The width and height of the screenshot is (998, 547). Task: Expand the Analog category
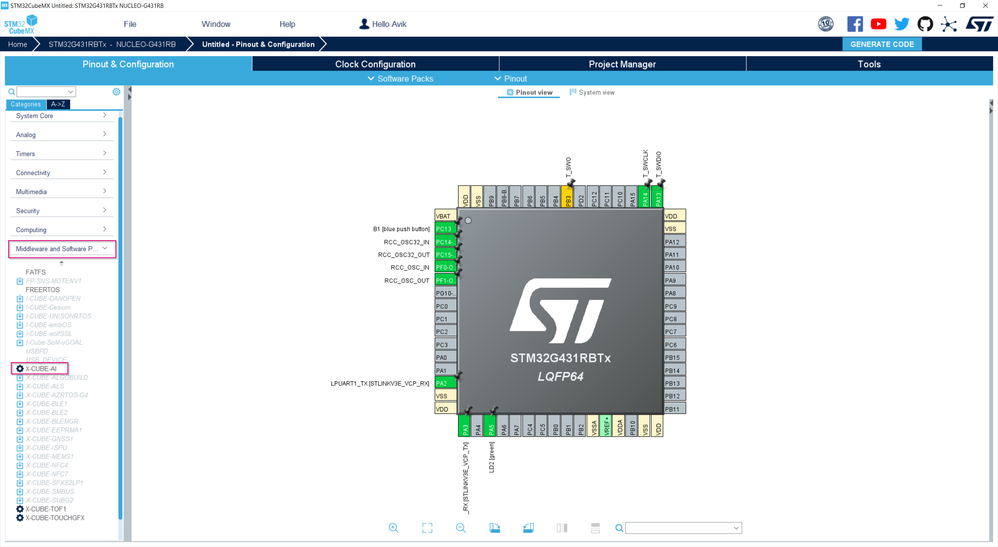60,135
